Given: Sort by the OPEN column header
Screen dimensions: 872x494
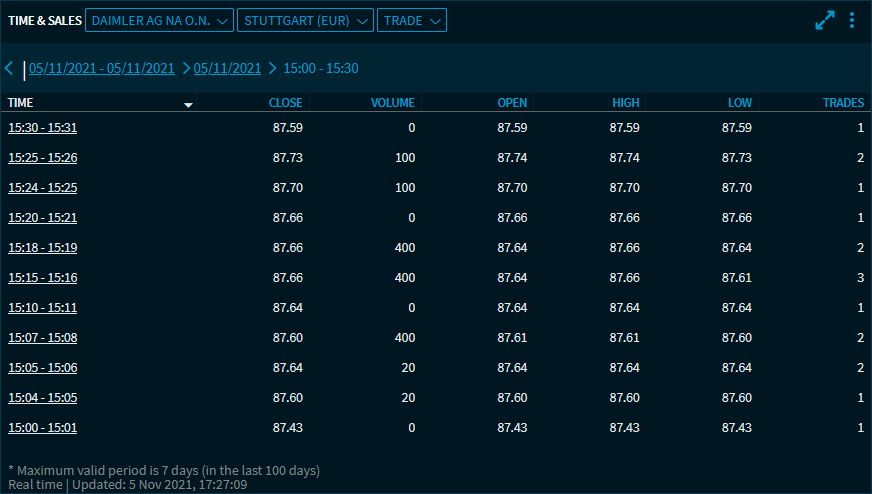Looking at the screenshot, I should [512, 103].
